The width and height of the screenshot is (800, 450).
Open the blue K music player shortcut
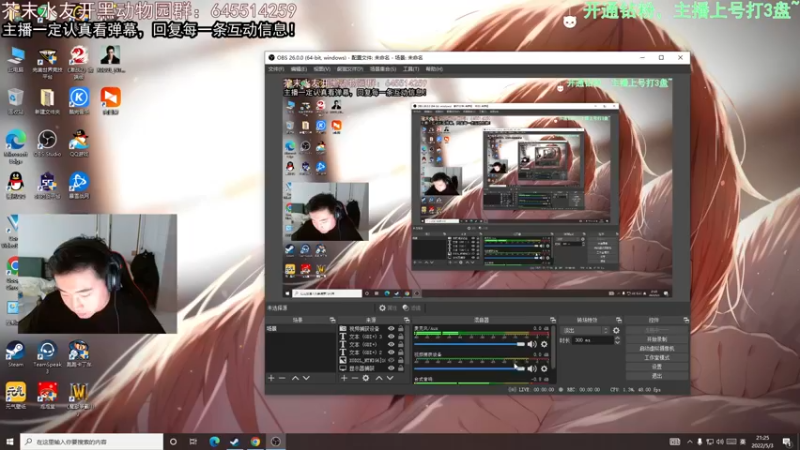pyautogui.click(x=79, y=101)
